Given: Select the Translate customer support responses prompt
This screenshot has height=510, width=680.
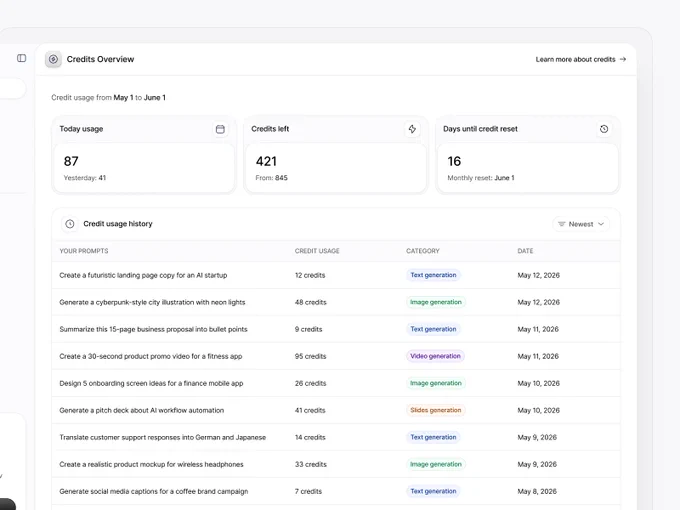Looking at the screenshot, I should point(163,437).
